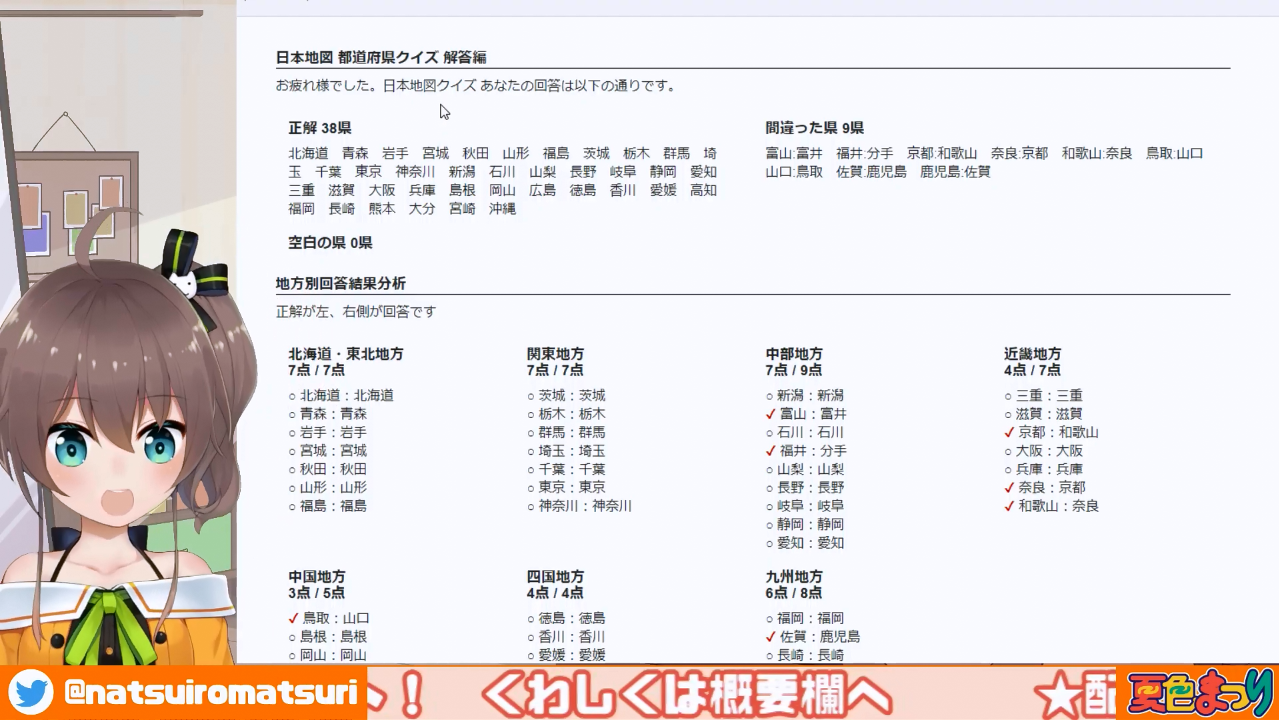The image size is (1279, 720).
Task: Click the 7点 / 7点 score under 北海道・東北地方
Action: pyautogui.click(x=317, y=371)
